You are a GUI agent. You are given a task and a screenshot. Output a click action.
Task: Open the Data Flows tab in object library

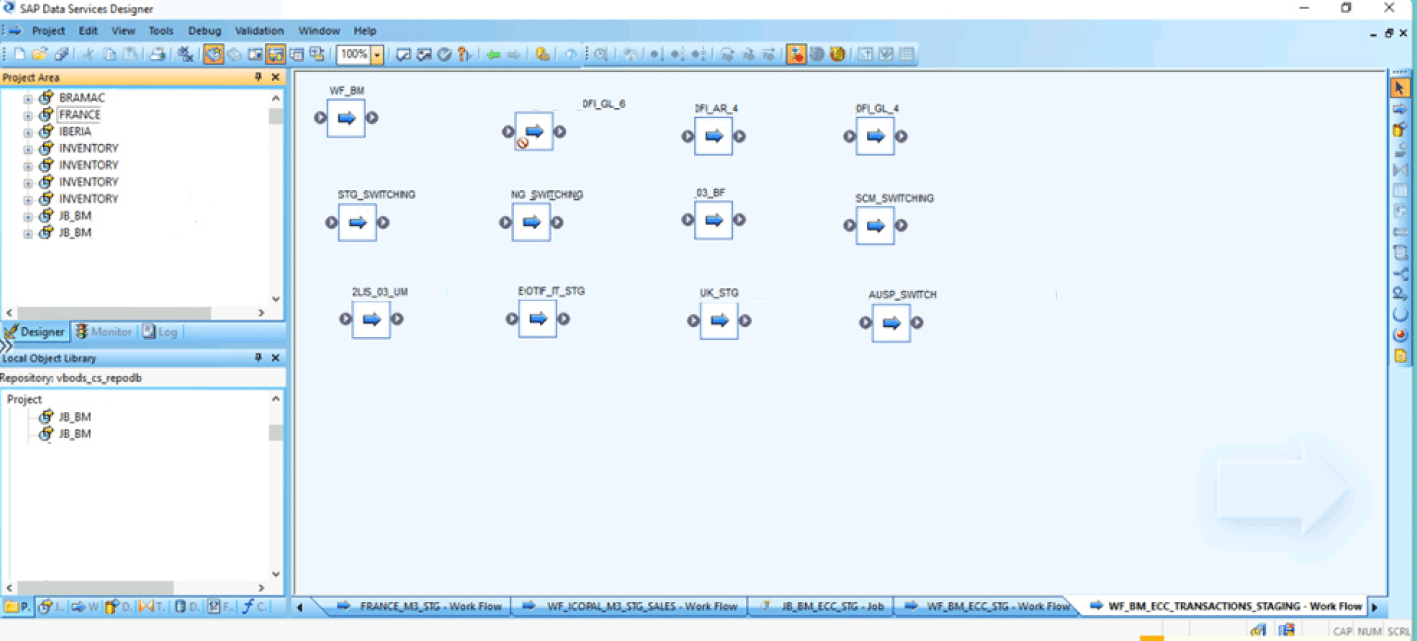pos(118,606)
